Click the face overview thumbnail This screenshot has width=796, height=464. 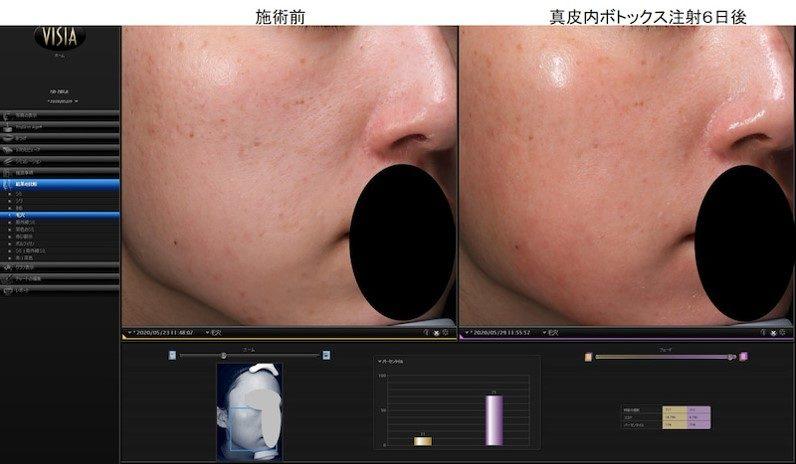click(x=249, y=410)
